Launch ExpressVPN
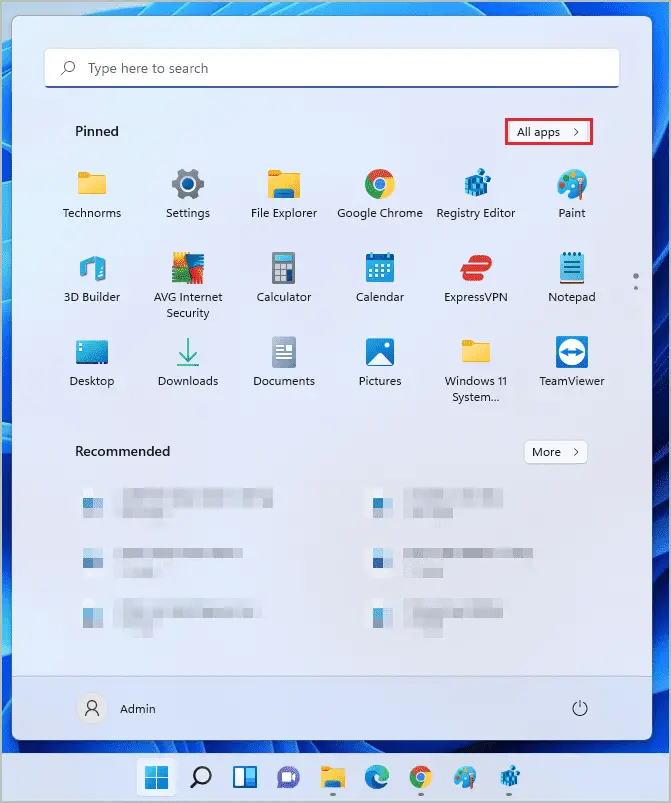This screenshot has height=803, width=671. coord(476,278)
